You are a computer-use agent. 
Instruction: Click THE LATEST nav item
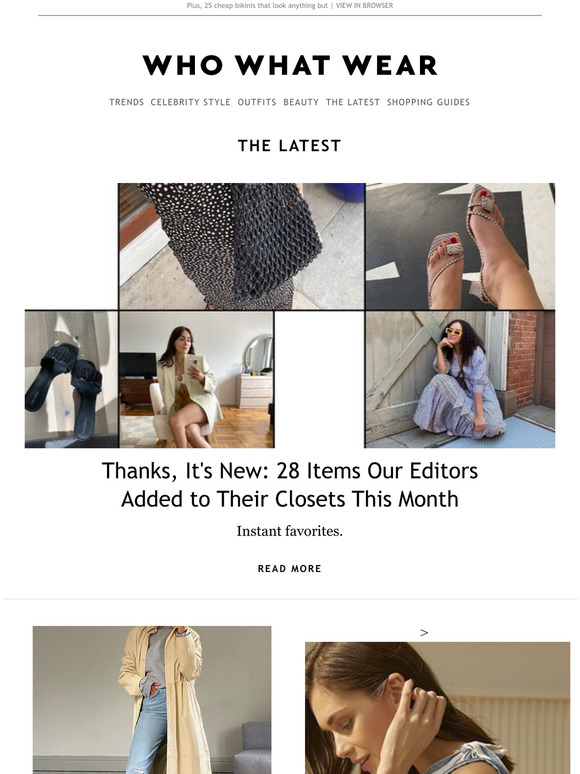pos(352,102)
